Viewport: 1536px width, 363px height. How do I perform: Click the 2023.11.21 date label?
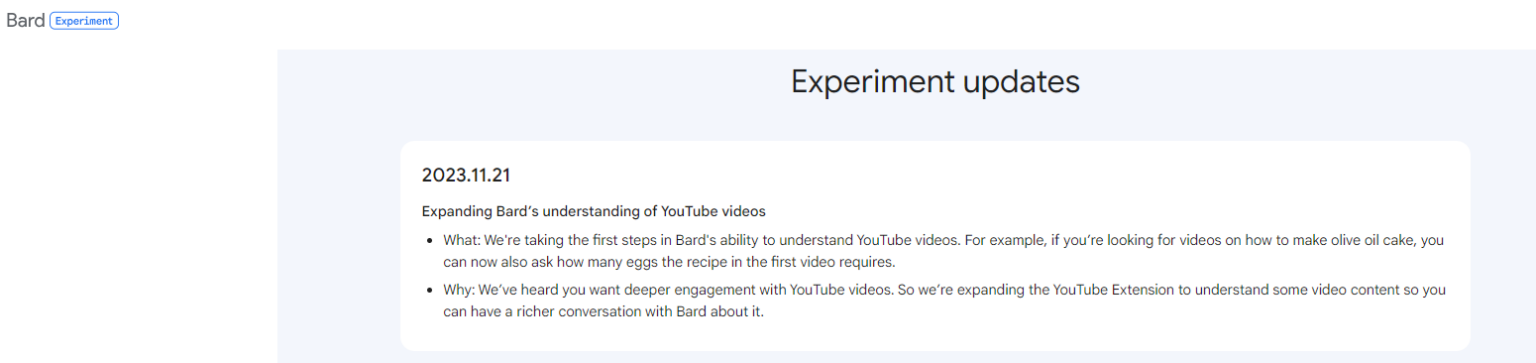coord(466,175)
